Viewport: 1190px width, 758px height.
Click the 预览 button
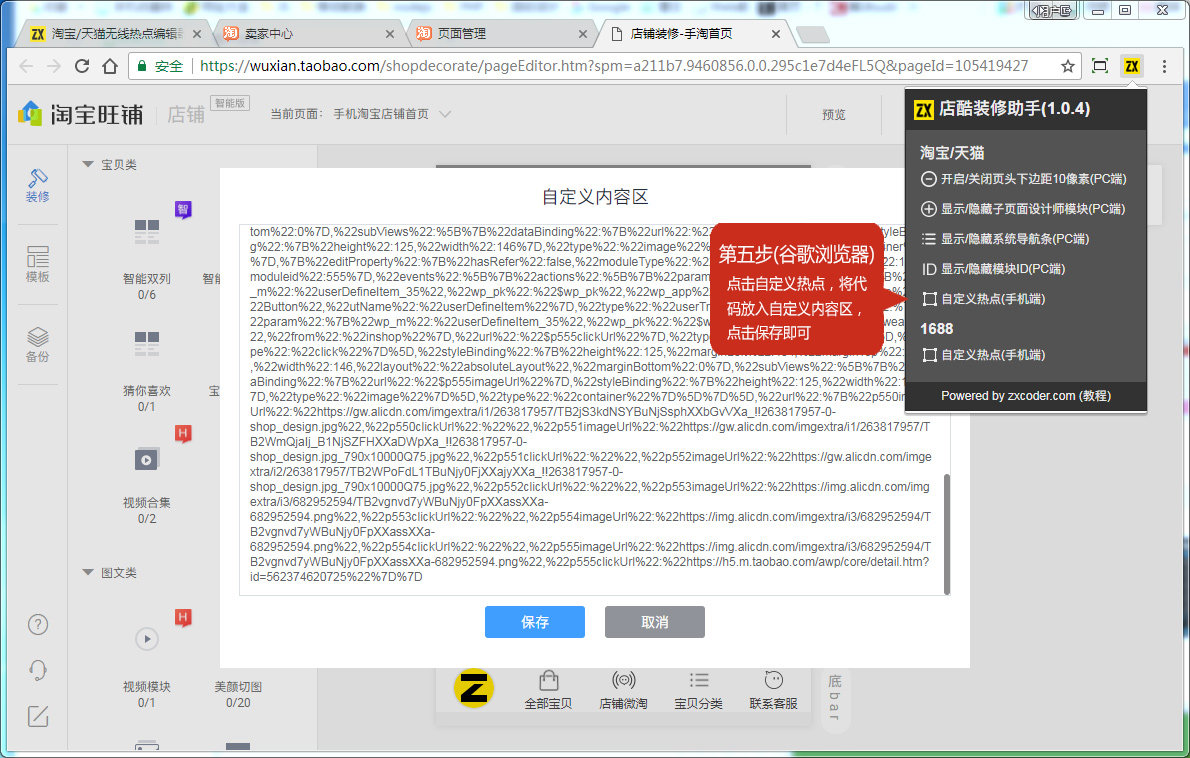833,115
